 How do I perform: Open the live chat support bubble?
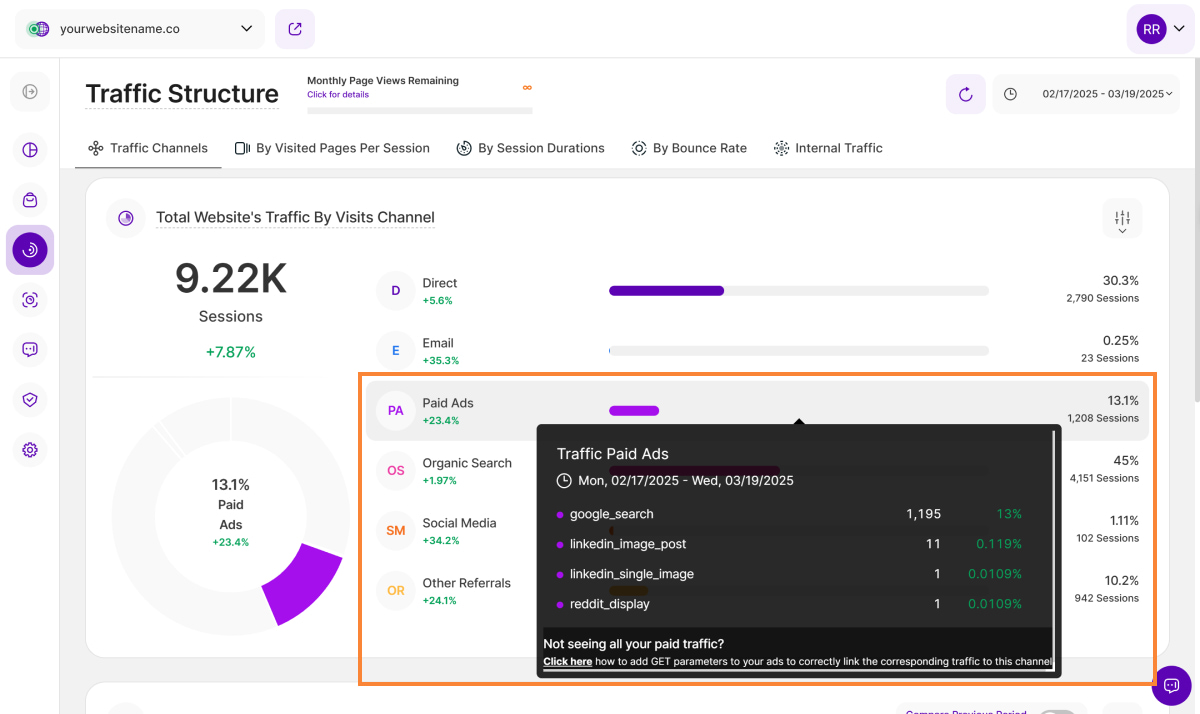(x=1171, y=685)
